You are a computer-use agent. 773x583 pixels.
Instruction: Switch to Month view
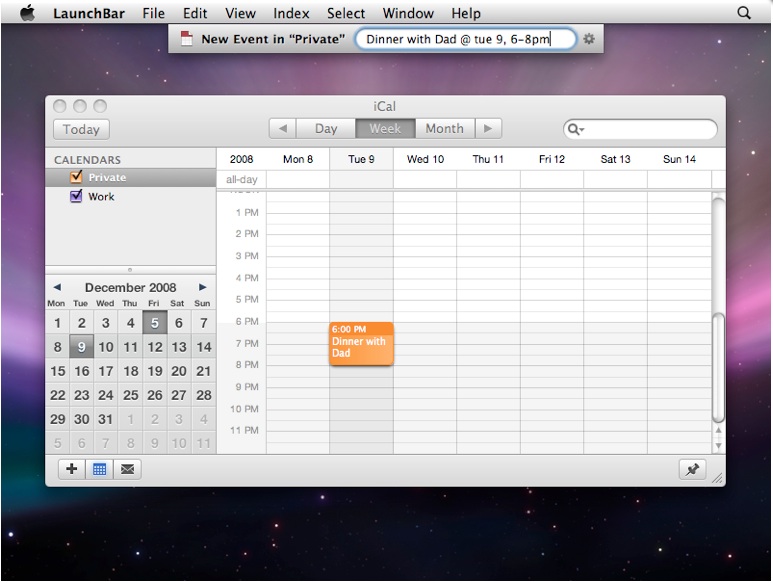[444, 128]
